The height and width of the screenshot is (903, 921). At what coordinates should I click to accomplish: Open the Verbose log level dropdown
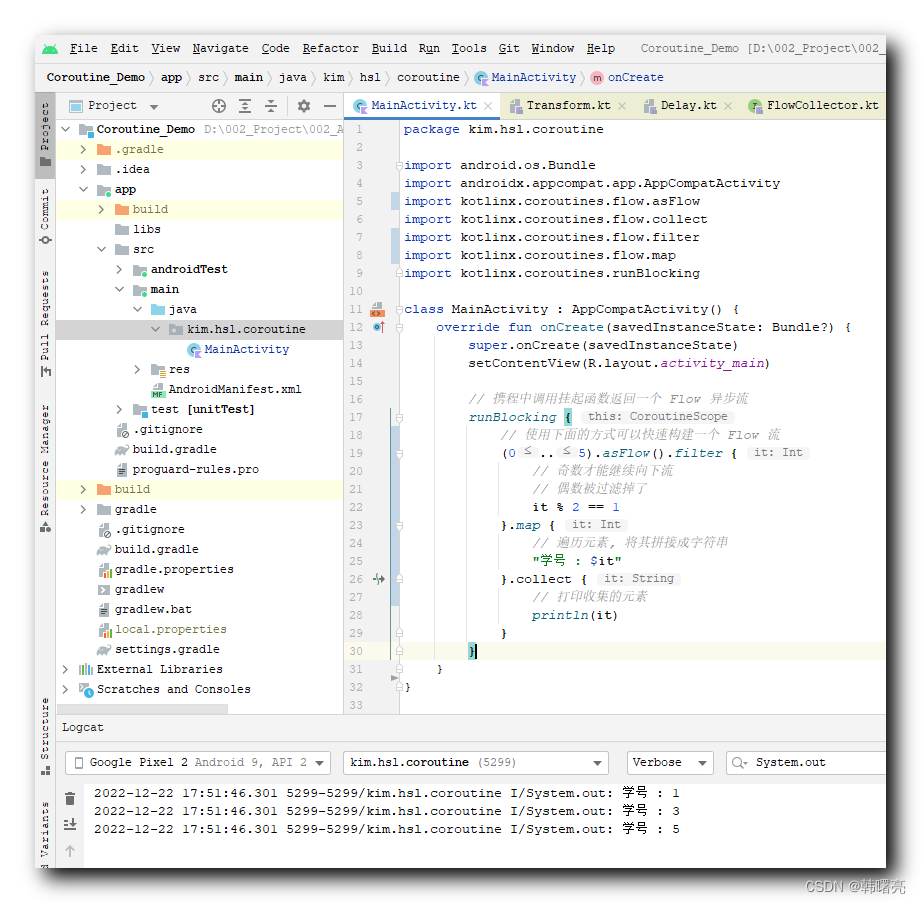tap(670, 763)
